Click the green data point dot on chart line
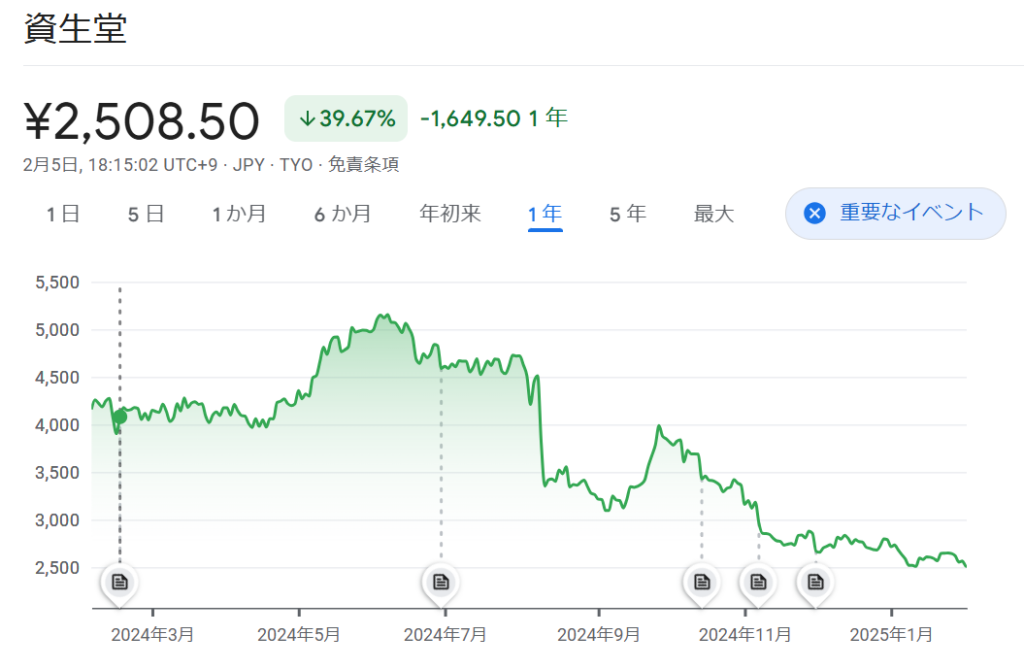 (x=120, y=416)
